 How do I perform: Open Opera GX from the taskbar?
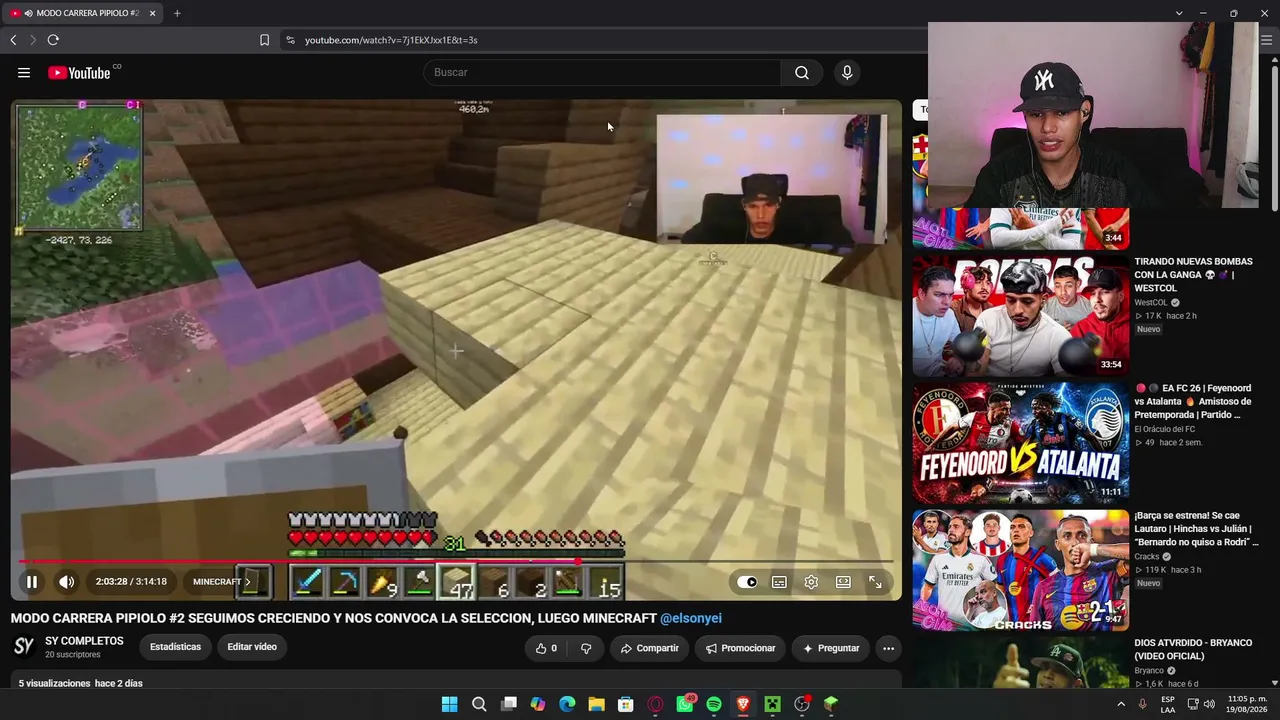click(x=655, y=704)
